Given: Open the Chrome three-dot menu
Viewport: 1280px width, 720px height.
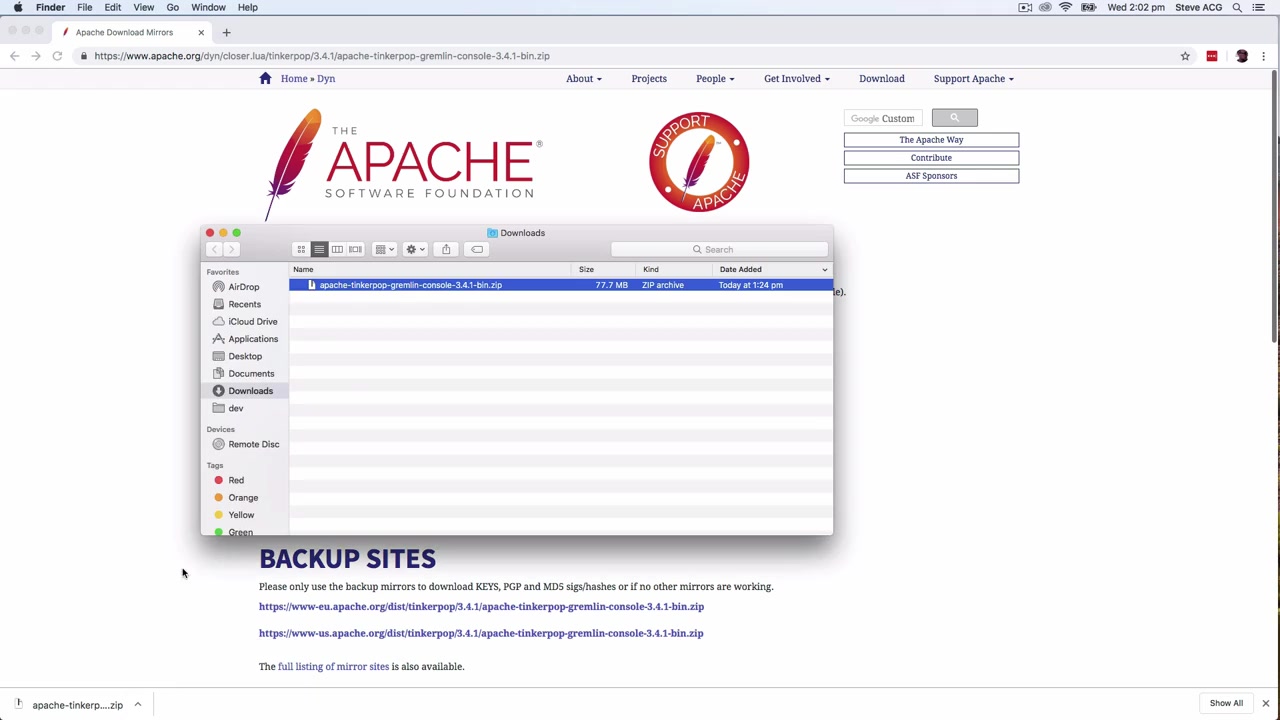Looking at the screenshot, I should (1264, 56).
